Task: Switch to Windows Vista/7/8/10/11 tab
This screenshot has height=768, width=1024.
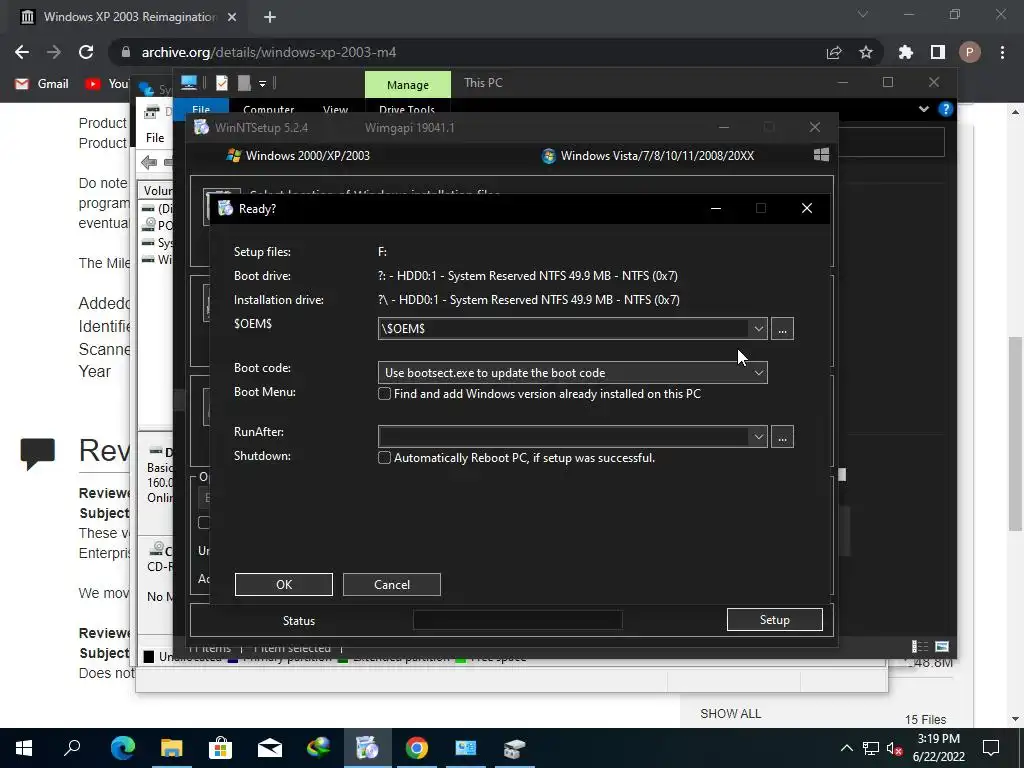Action: click(x=648, y=155)
